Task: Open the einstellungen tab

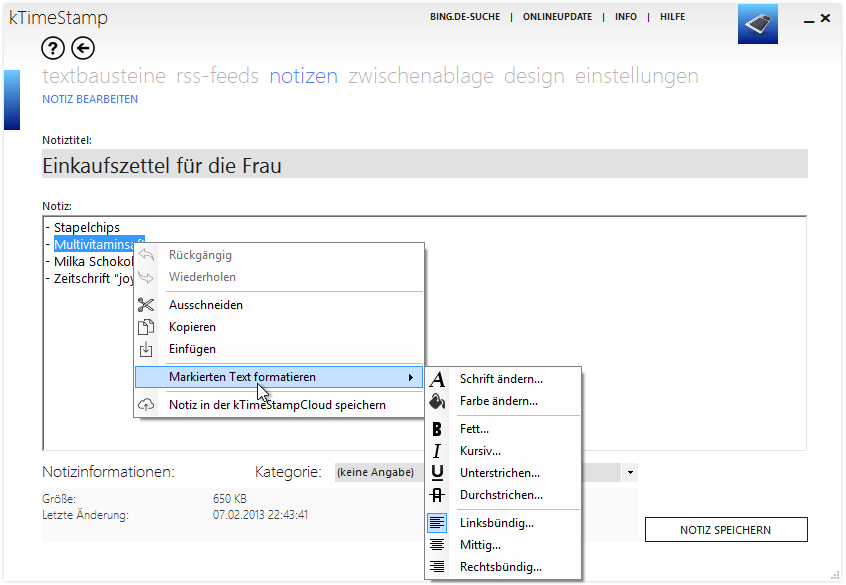Action: tap(637, 76)
